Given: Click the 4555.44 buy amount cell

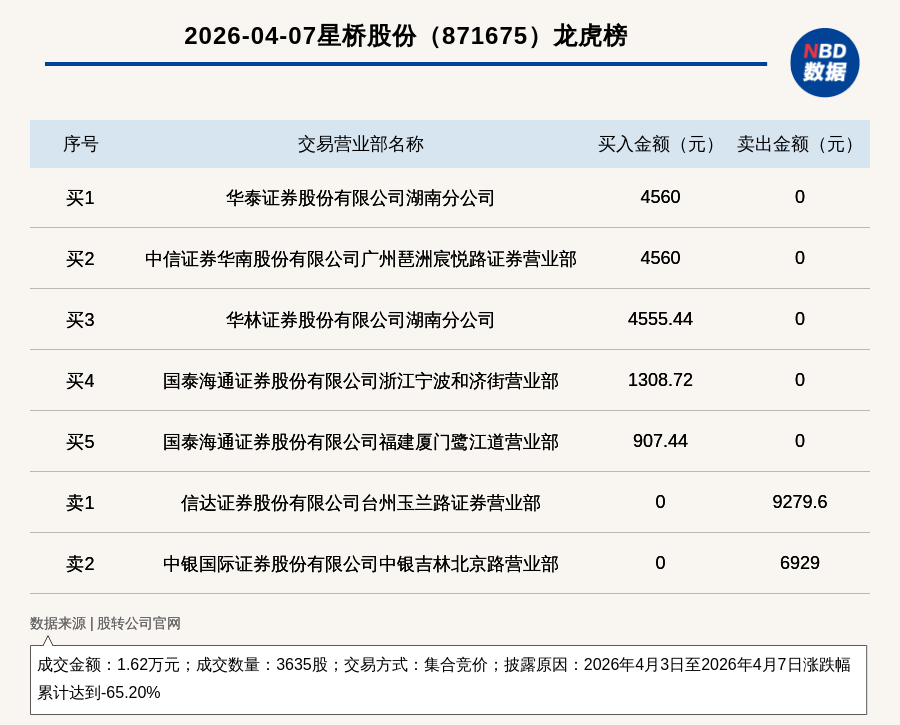Looking at the screenshot, I should pyautogui.click(x=660, y=319).
